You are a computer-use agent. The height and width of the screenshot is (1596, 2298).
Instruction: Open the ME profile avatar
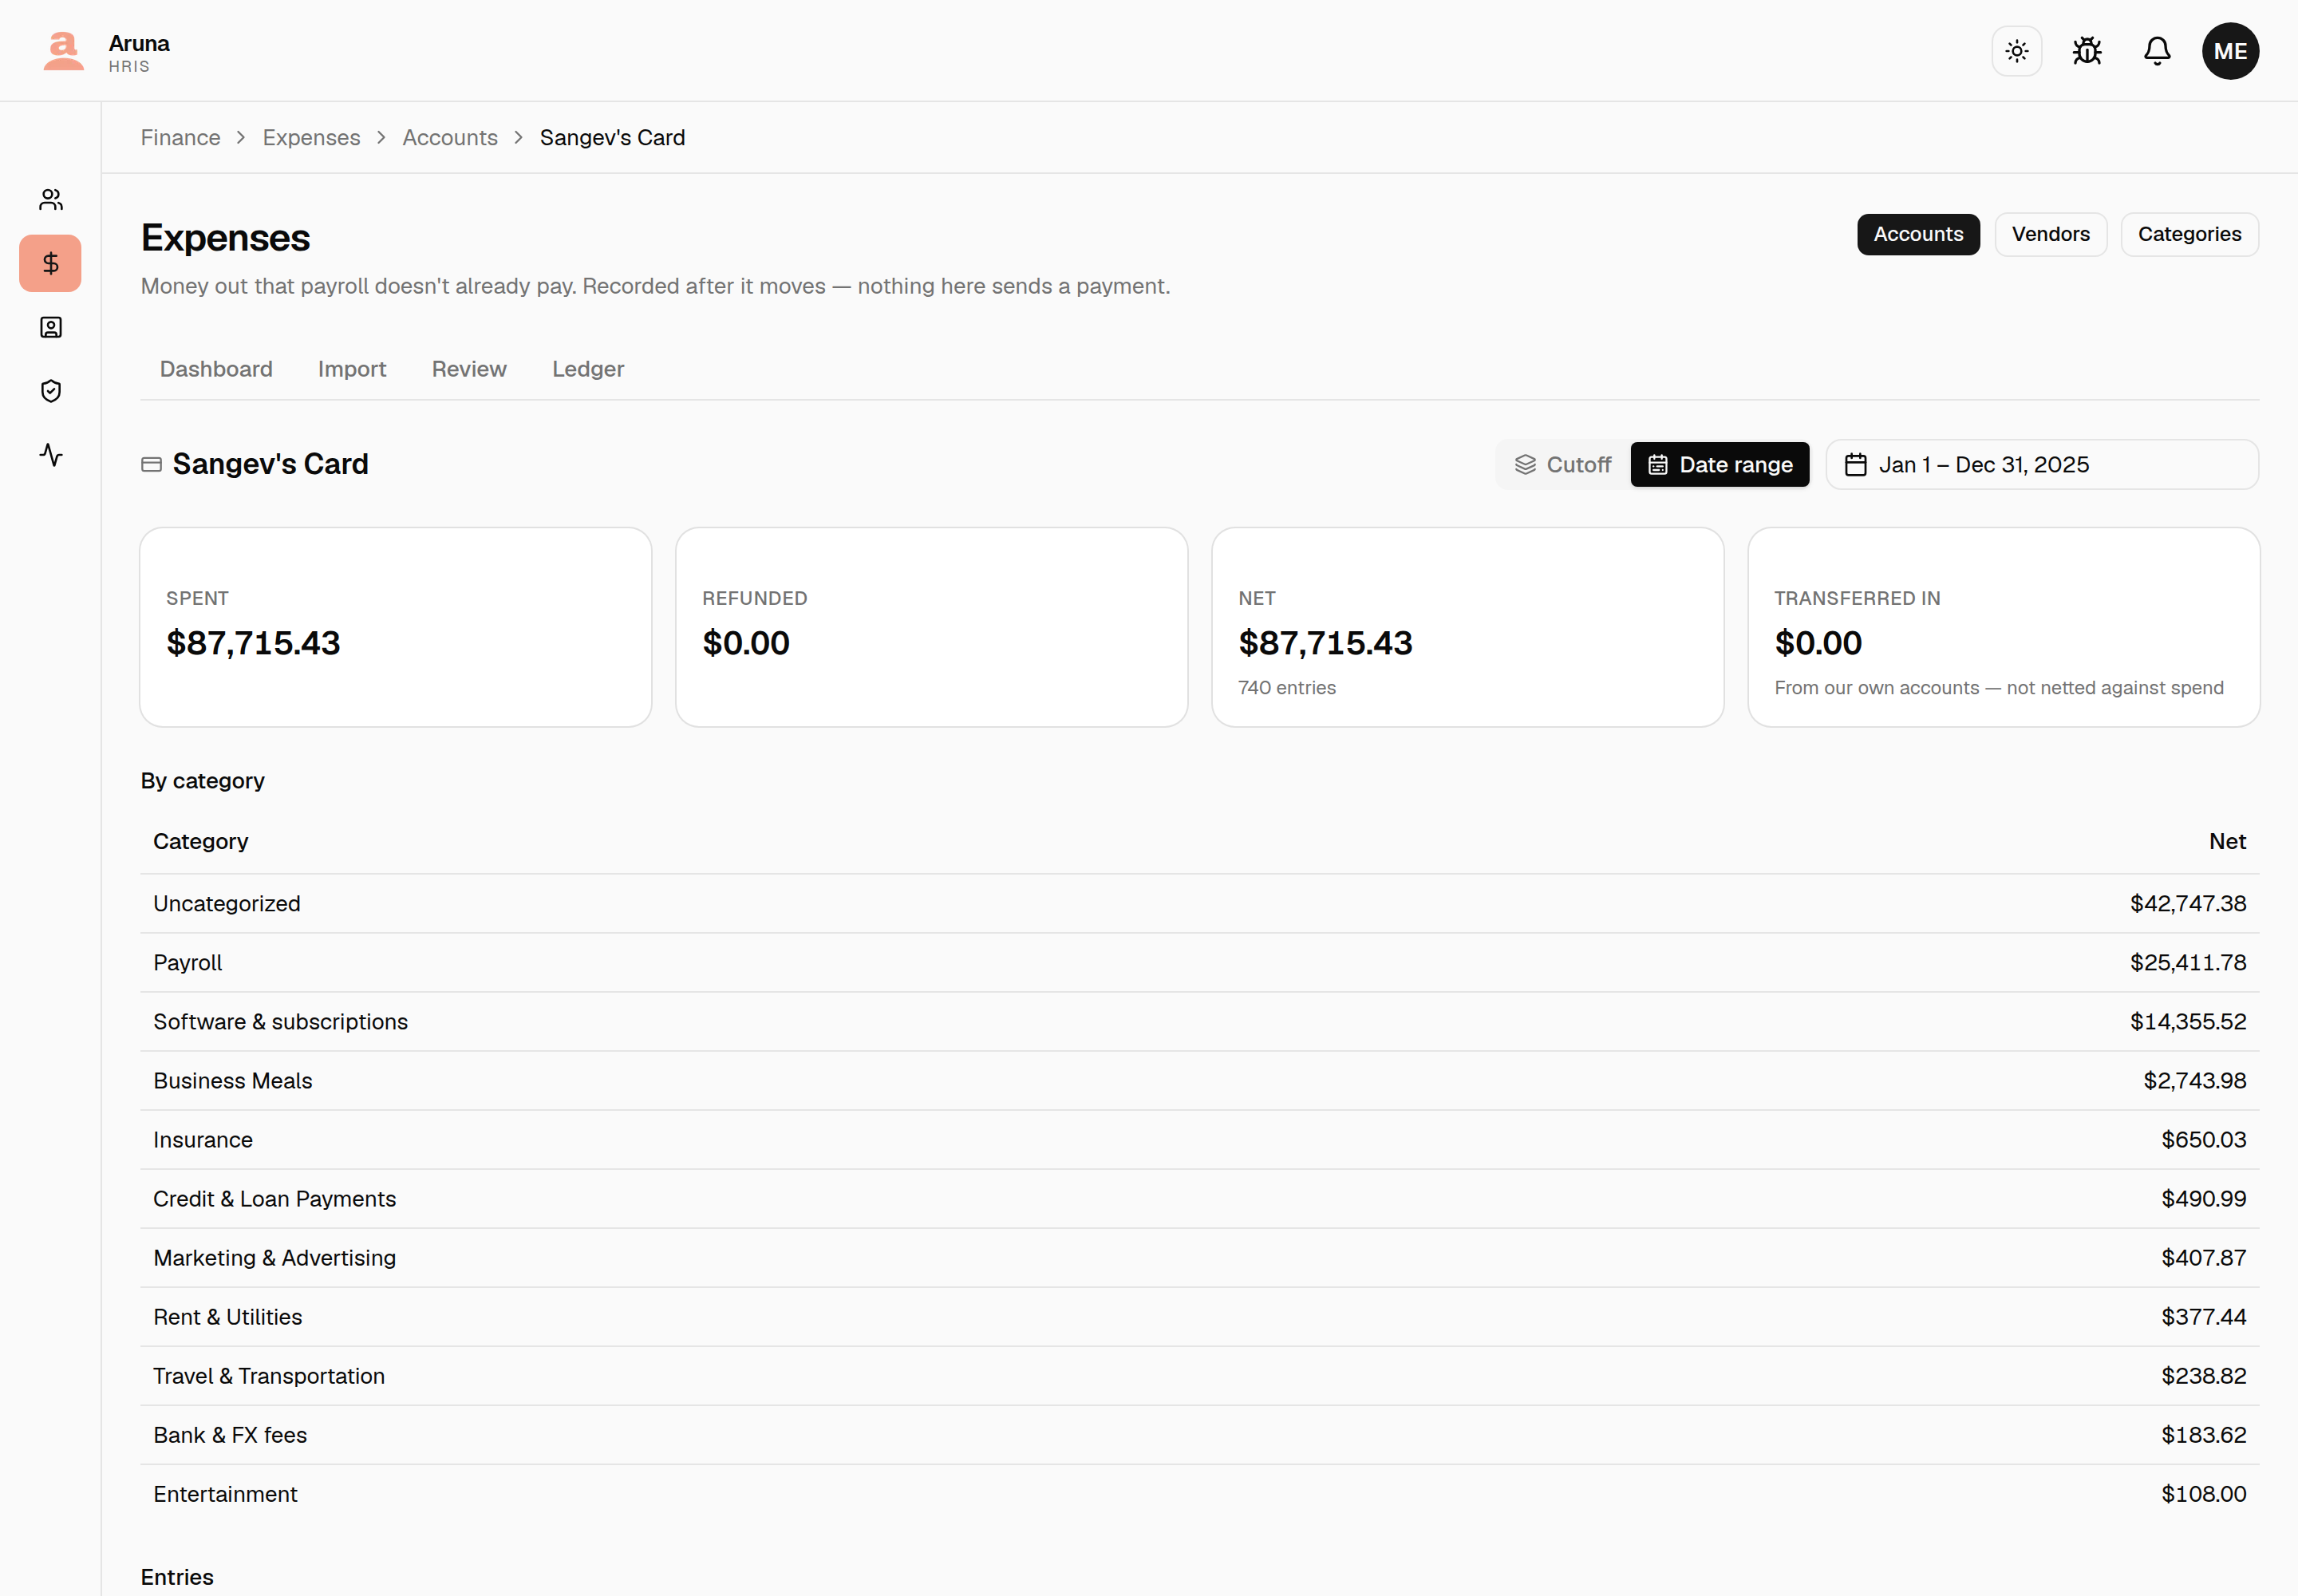pyautogui.click(x=2229, y=51)
